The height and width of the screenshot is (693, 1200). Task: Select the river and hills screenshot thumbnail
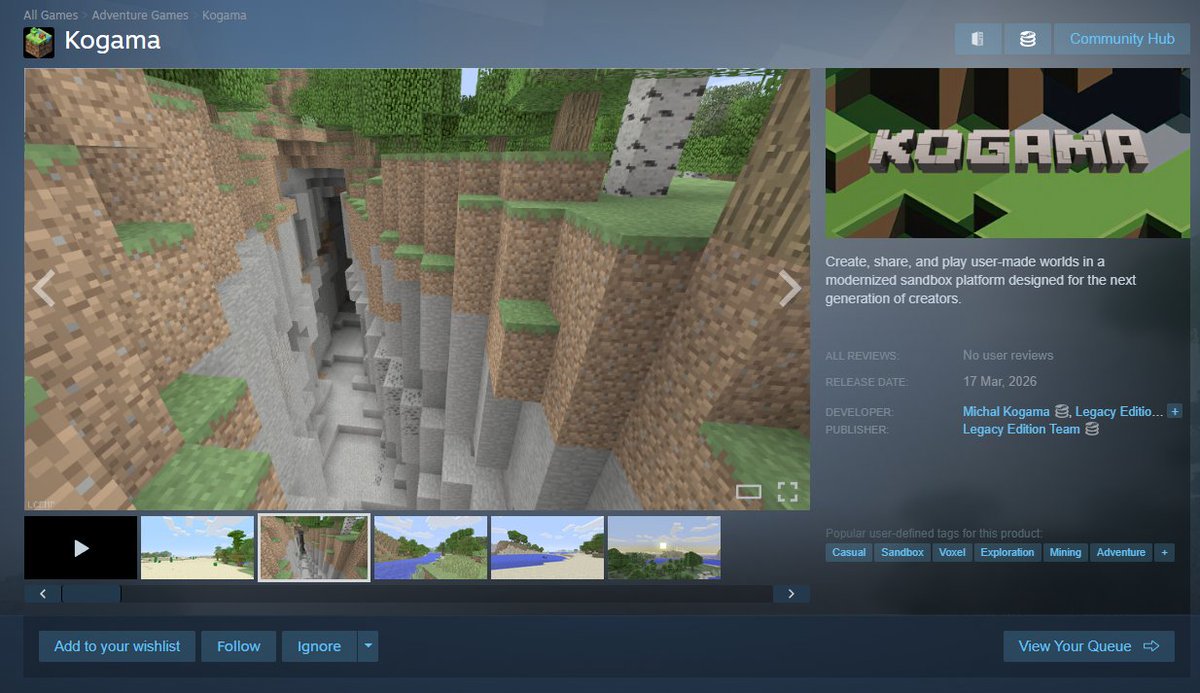[x=431, y=548]
